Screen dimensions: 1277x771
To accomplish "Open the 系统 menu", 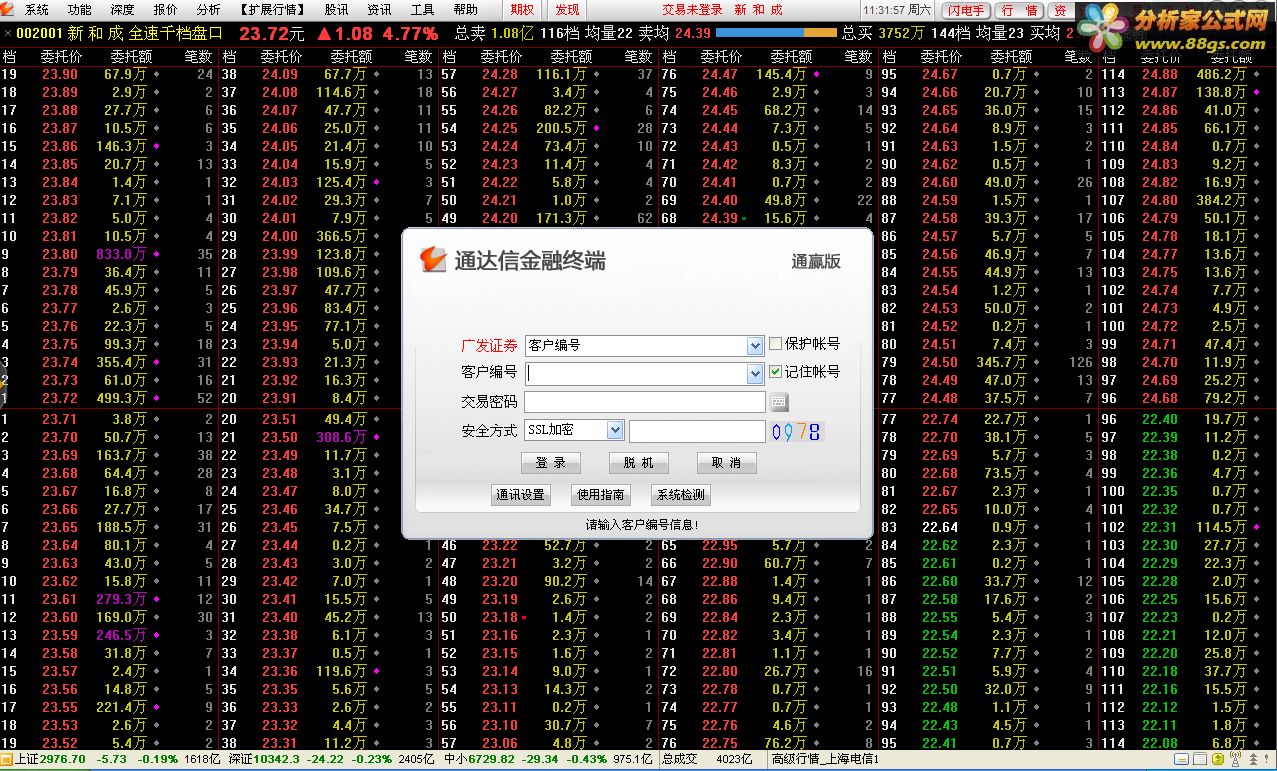I will click(x=37, y=10).
